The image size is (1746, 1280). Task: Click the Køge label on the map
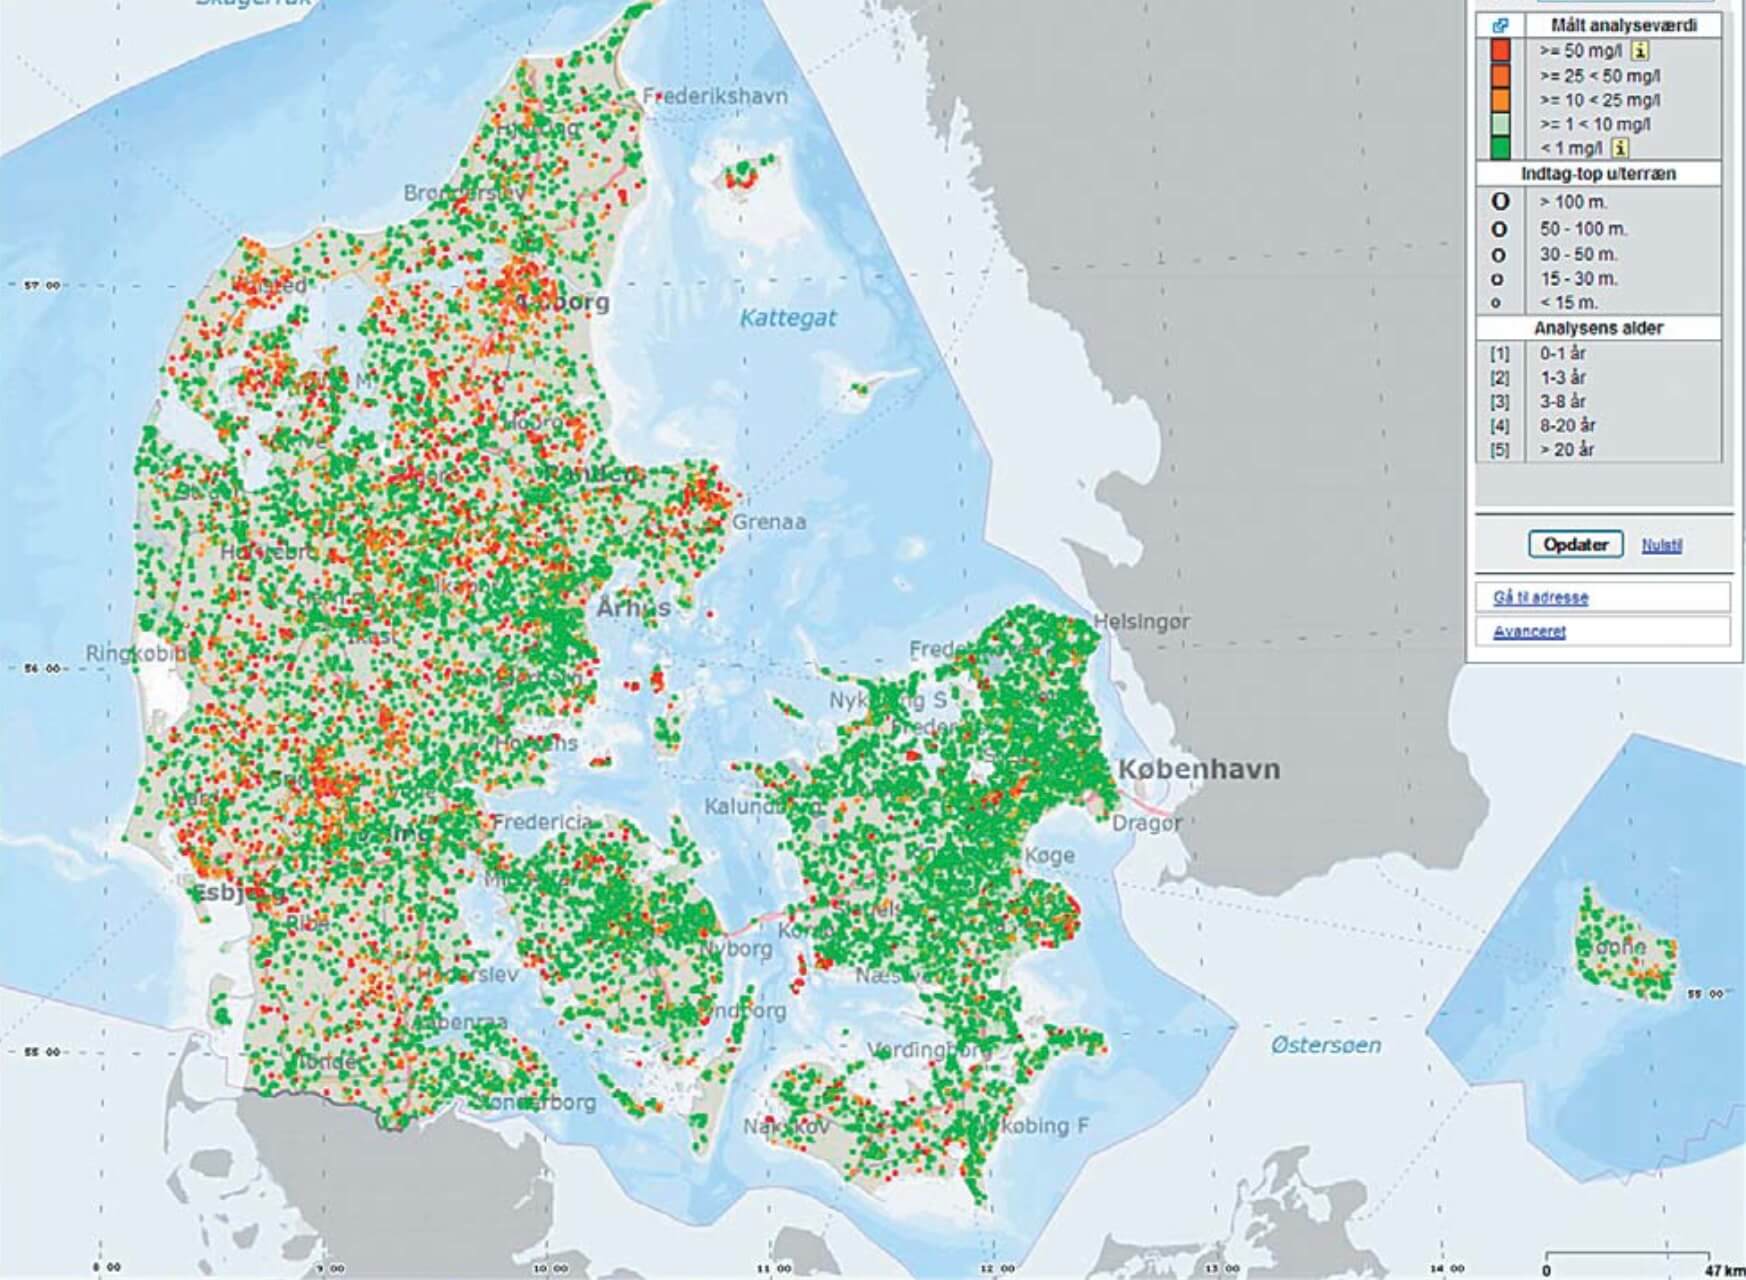coord(1050,855)
